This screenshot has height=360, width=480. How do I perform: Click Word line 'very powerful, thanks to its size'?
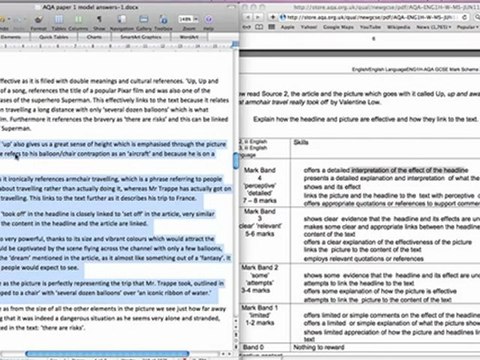coord(107,239)
